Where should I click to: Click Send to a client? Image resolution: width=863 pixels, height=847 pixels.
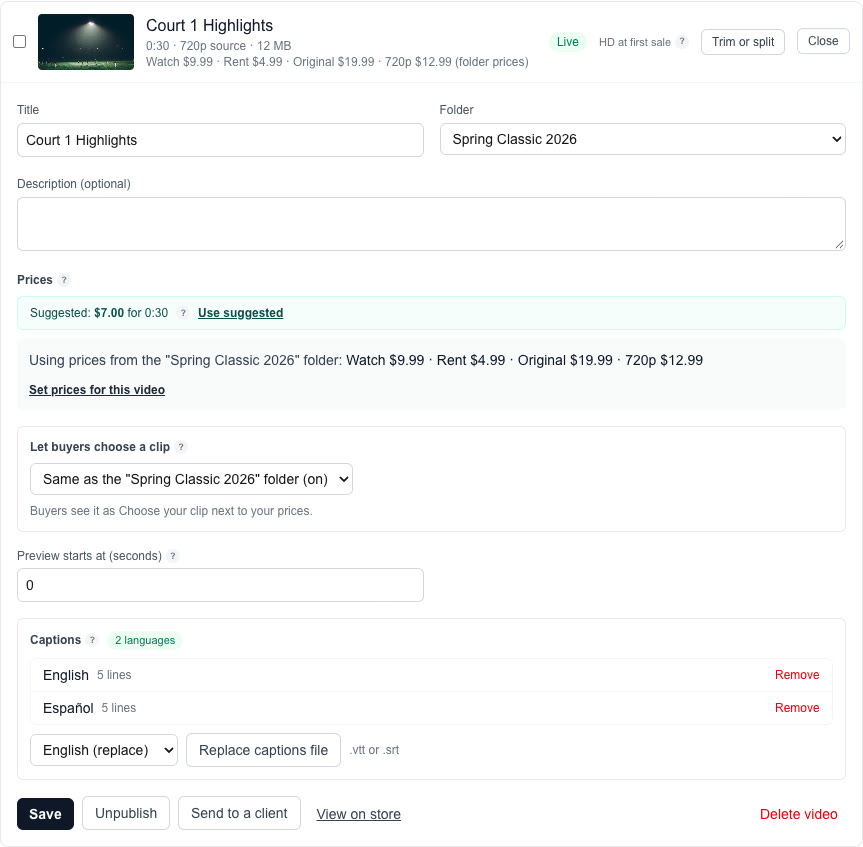[239, 813]
